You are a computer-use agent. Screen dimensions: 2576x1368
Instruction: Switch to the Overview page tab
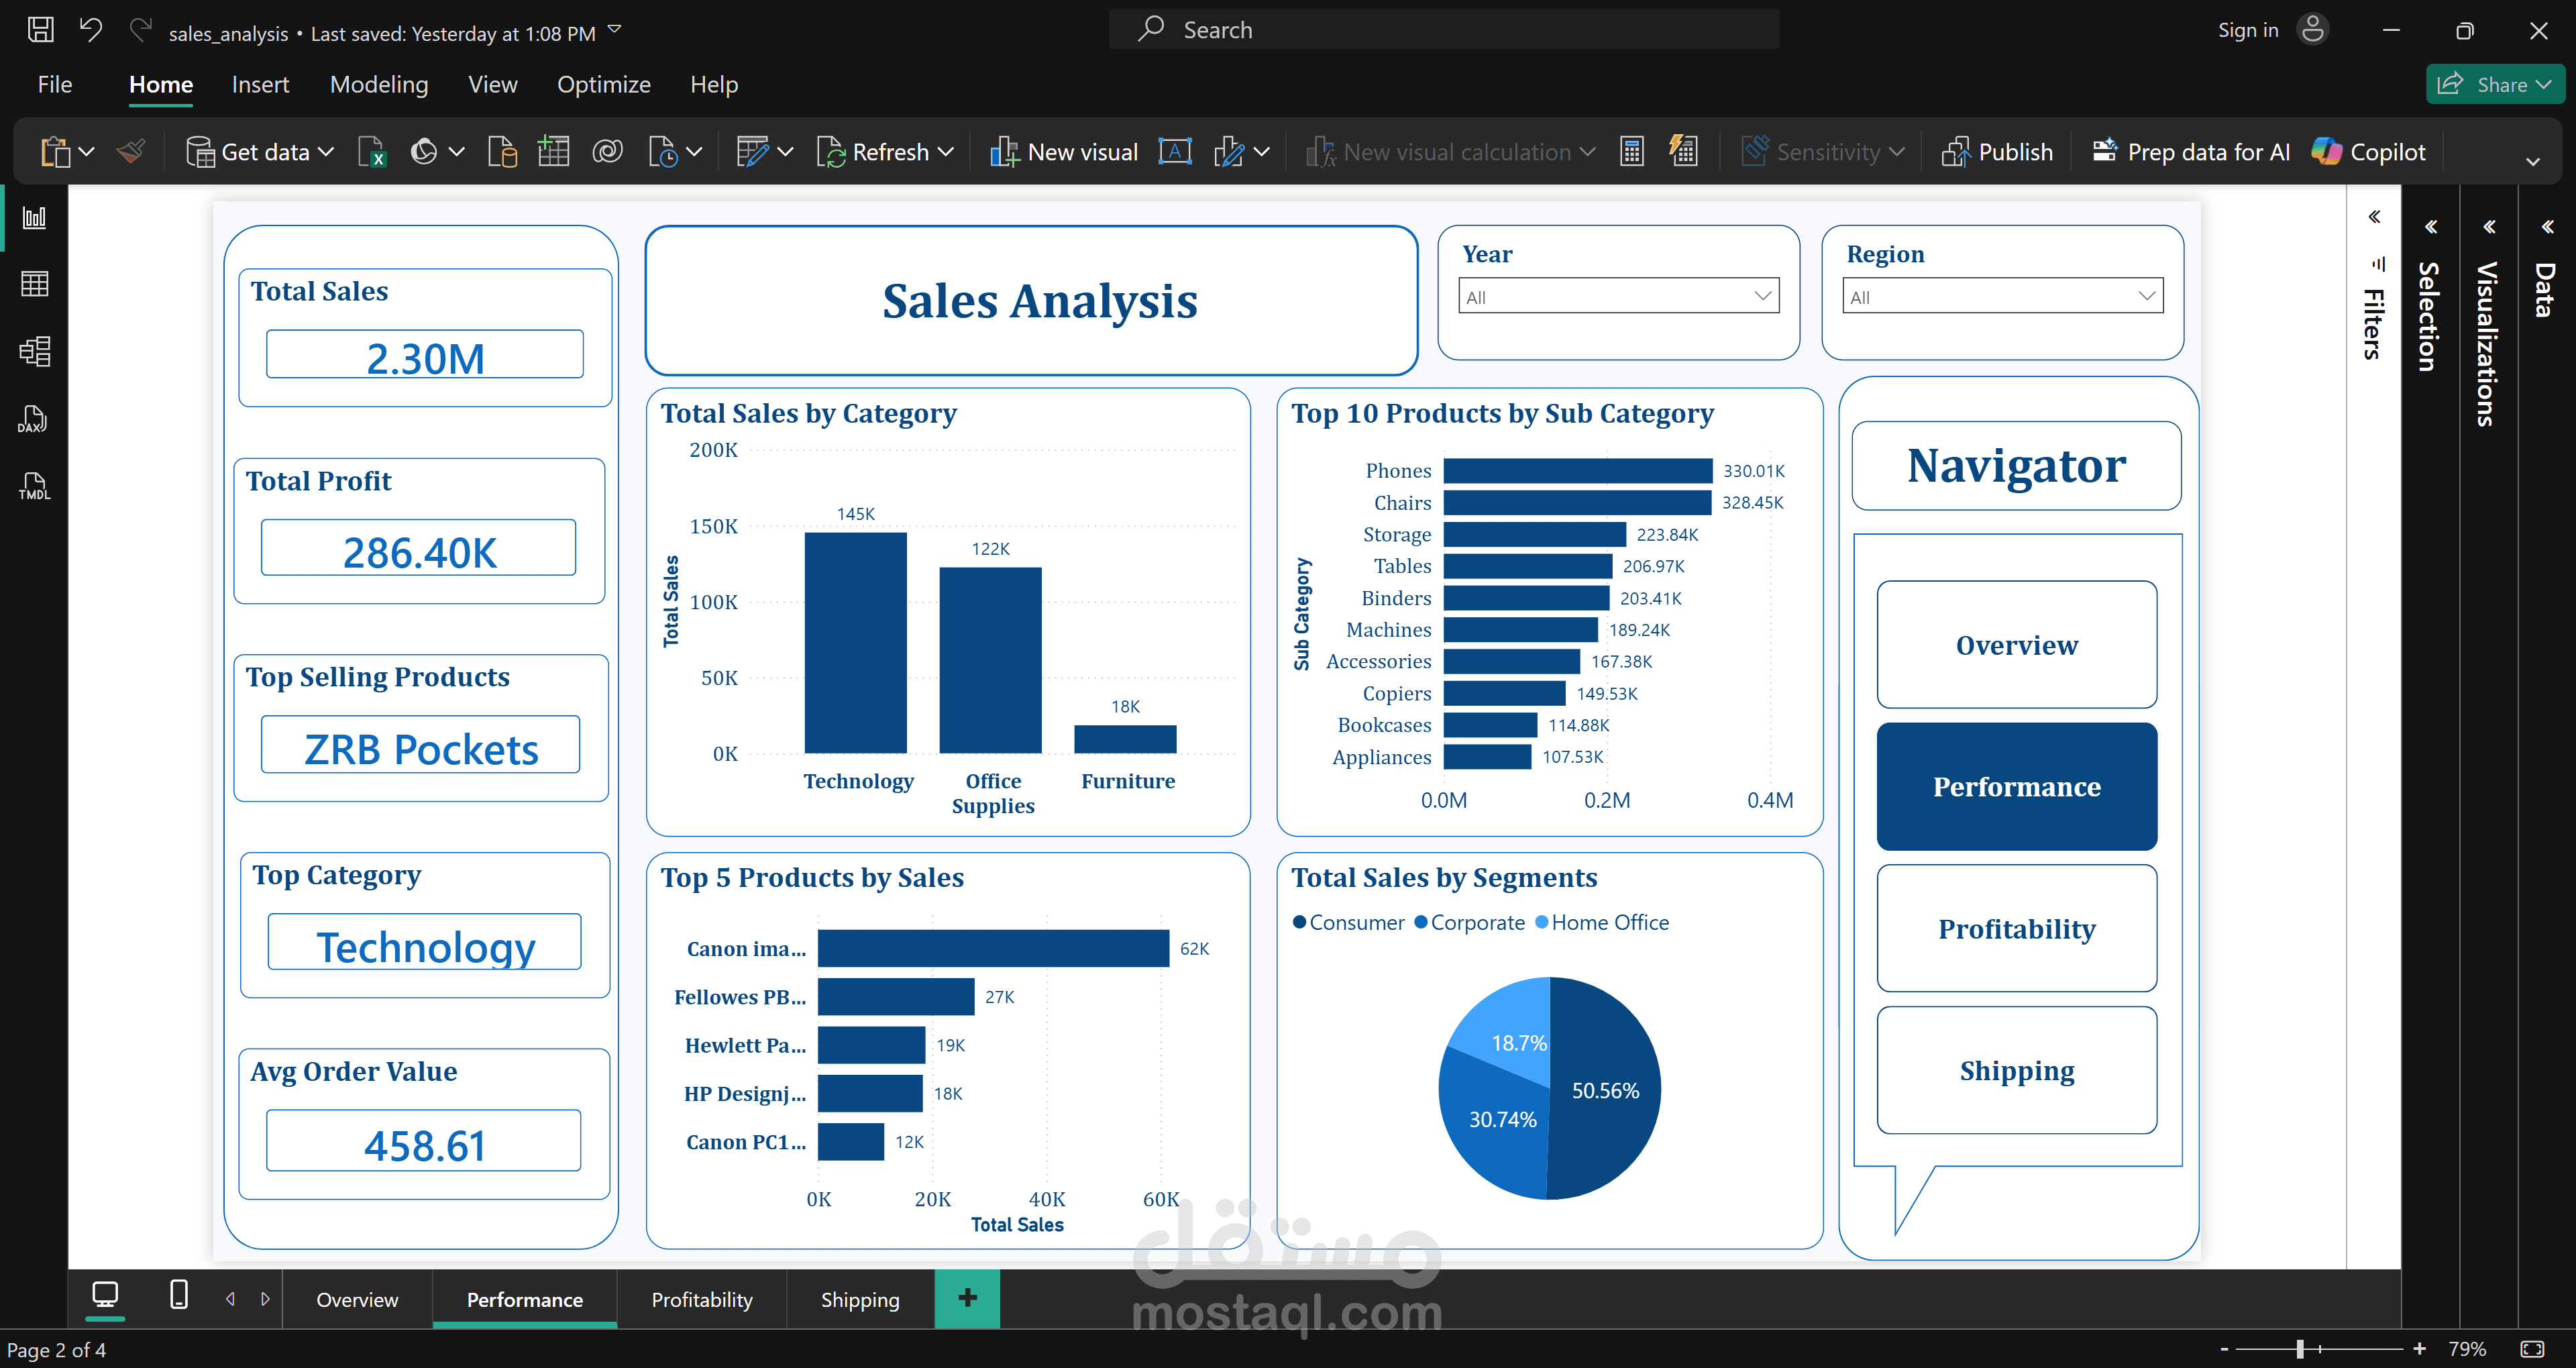(x=357, y=1299)
